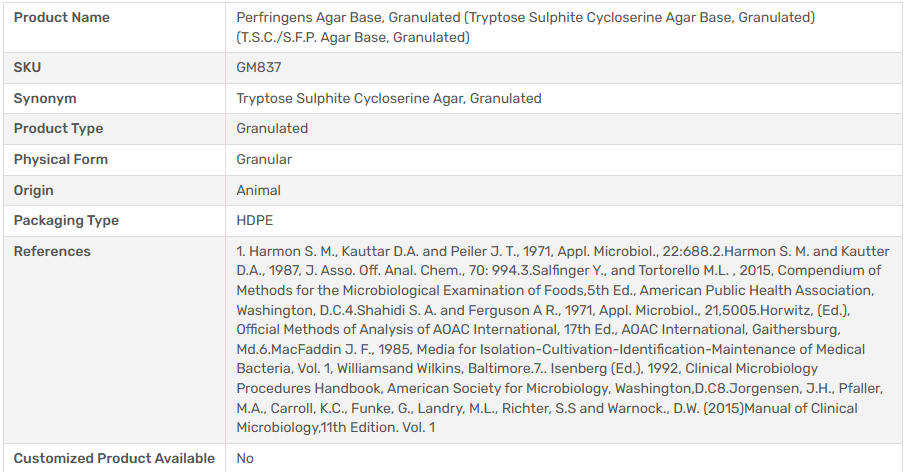Click the Packaging Type label
The image size is (909, 472).
pos(66,221)
